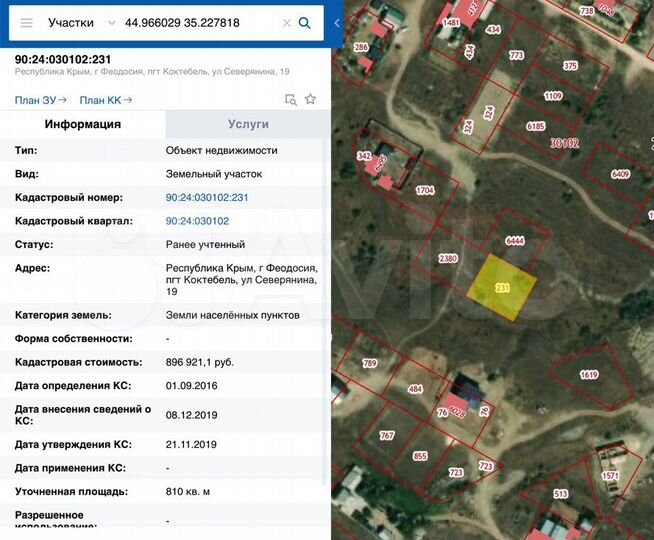The width and height of the screenshot is (654, 540).
Task: Add parcel to favorites with star icon
Action: point(310,99)
